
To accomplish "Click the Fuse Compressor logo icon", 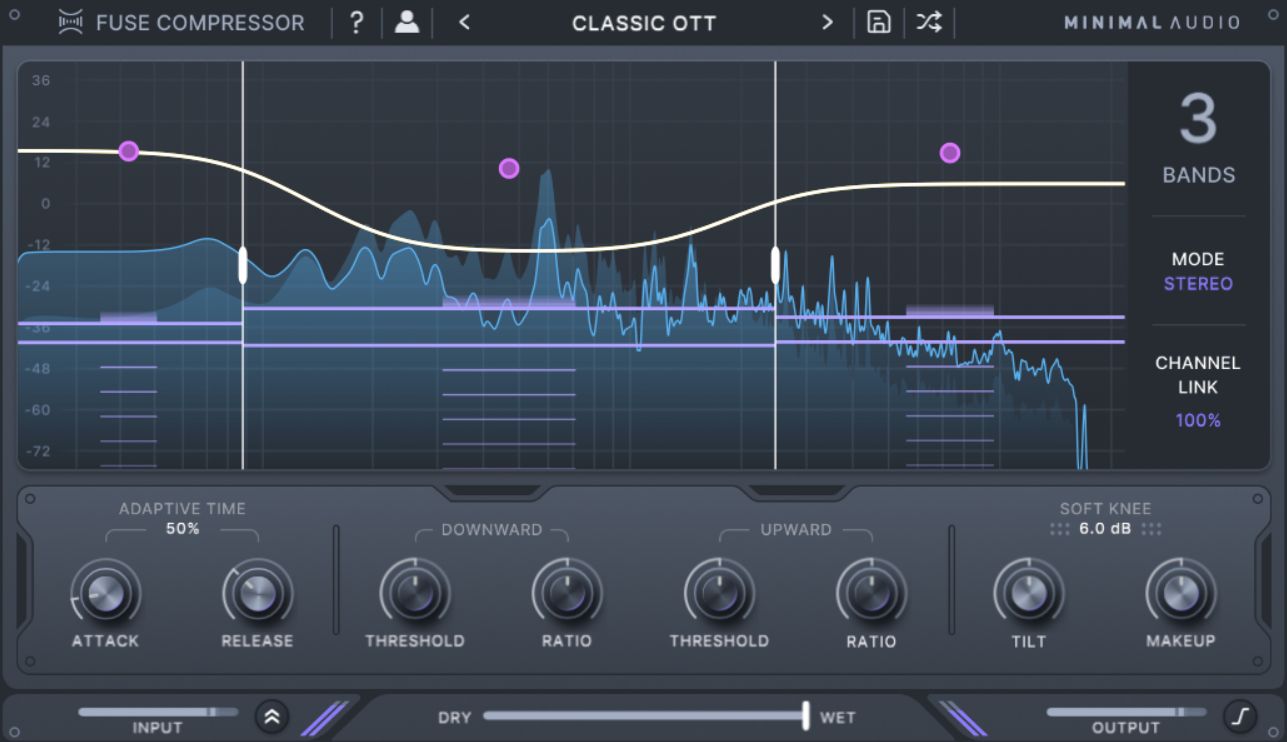I will tap(71, 22).
